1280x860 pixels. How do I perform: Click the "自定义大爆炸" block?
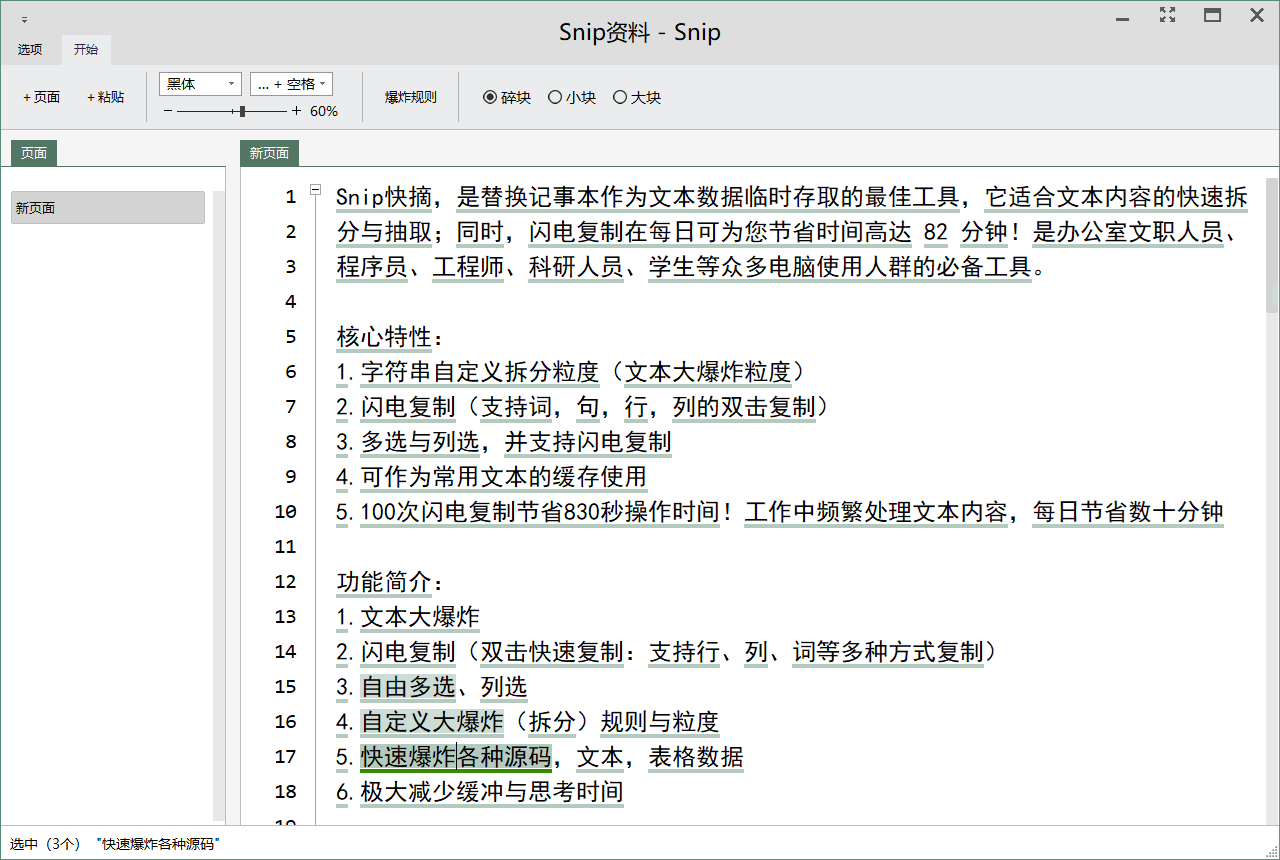433,722
